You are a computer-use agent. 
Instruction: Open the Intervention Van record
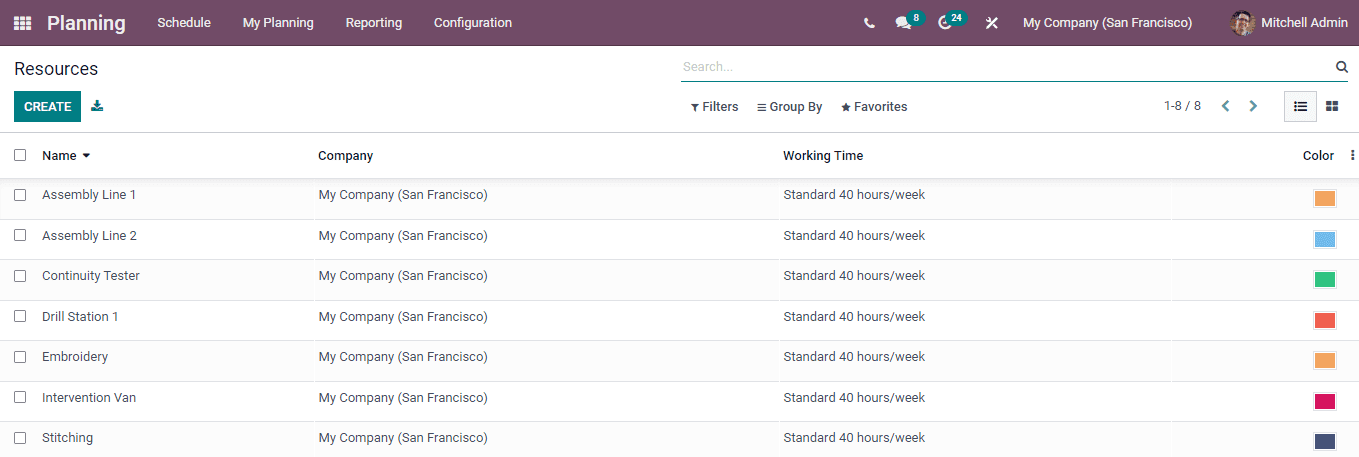tap(89, 398)
